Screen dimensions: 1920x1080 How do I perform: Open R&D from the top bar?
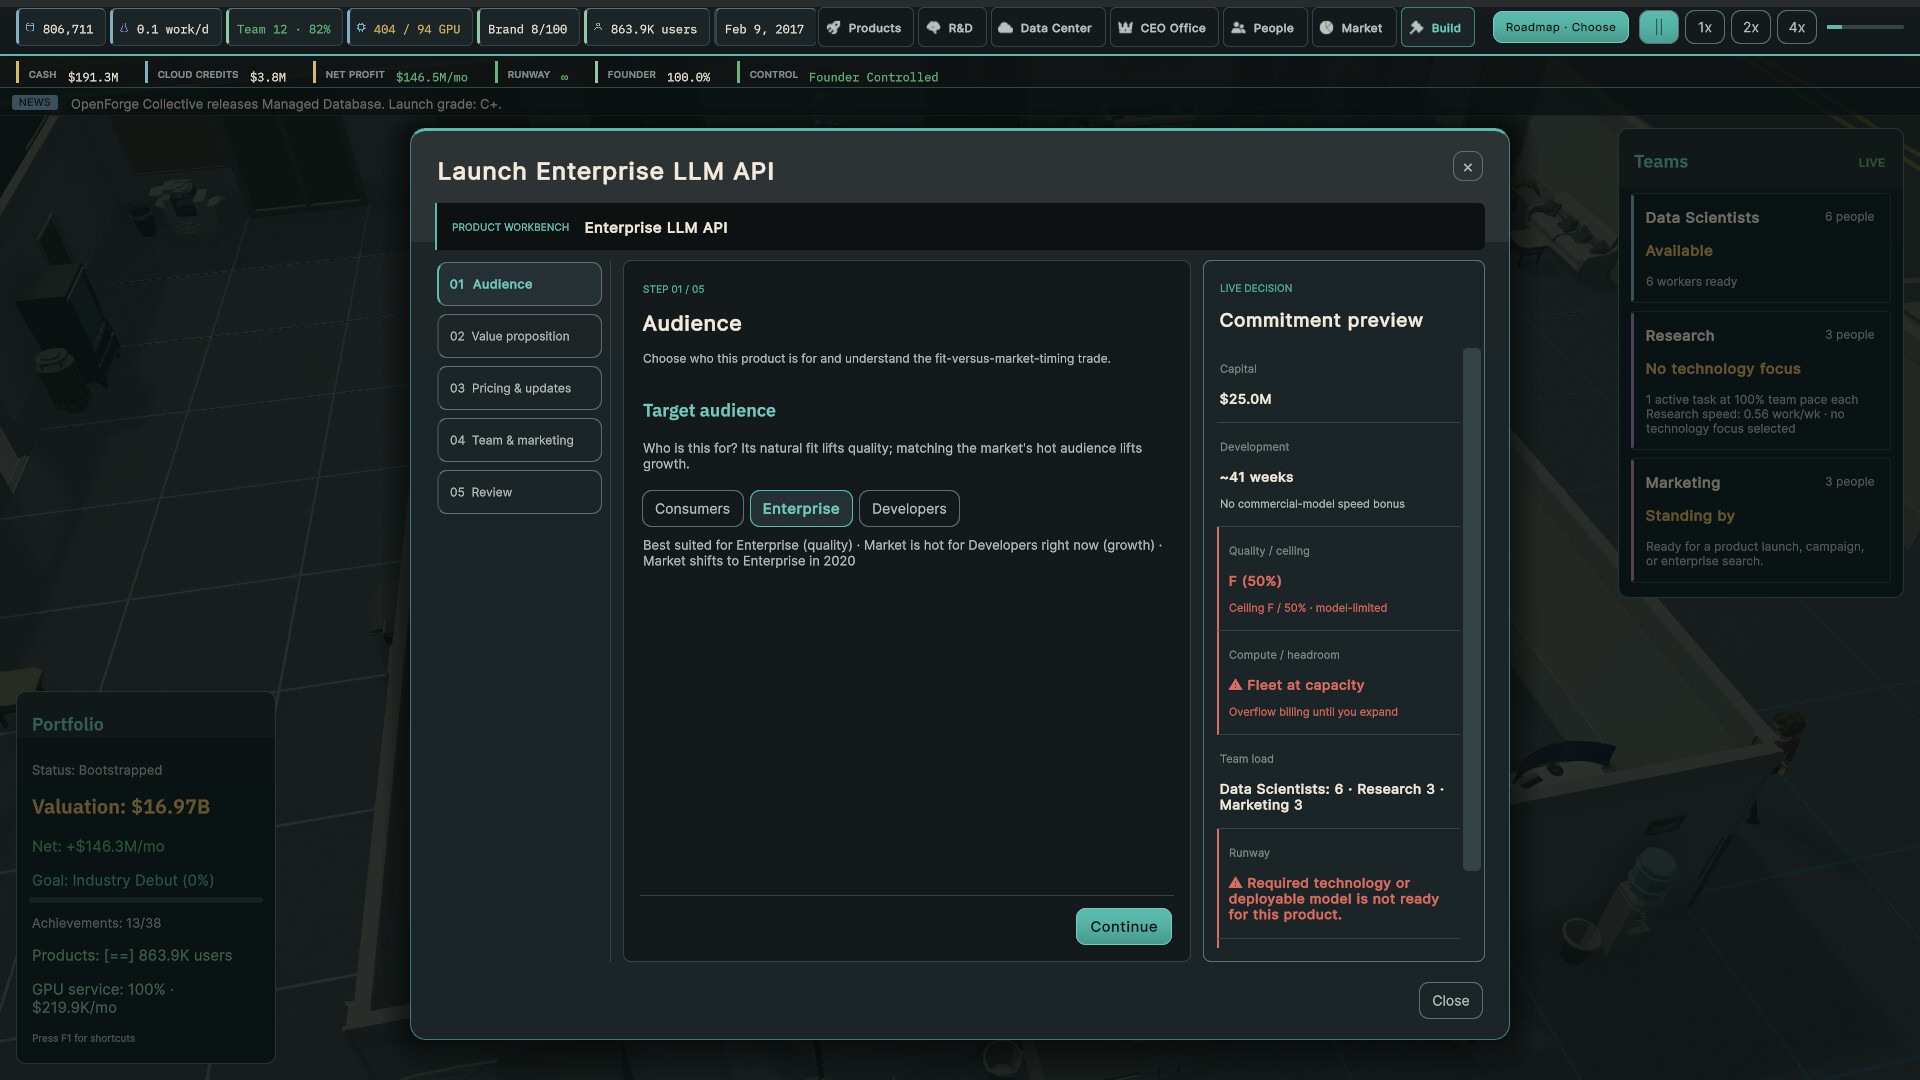(950, 28)
